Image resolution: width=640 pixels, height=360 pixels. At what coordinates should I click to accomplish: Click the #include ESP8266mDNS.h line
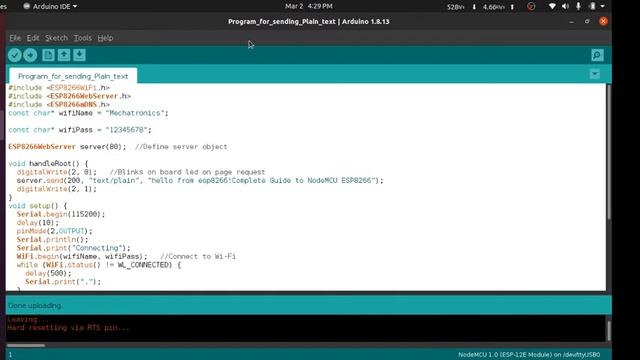(x=59, y=104)
